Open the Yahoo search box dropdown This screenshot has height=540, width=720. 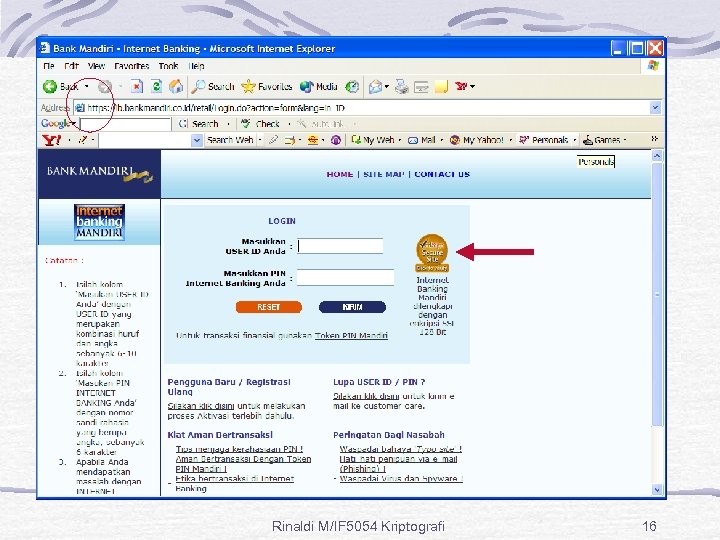(x=197, y=140)
